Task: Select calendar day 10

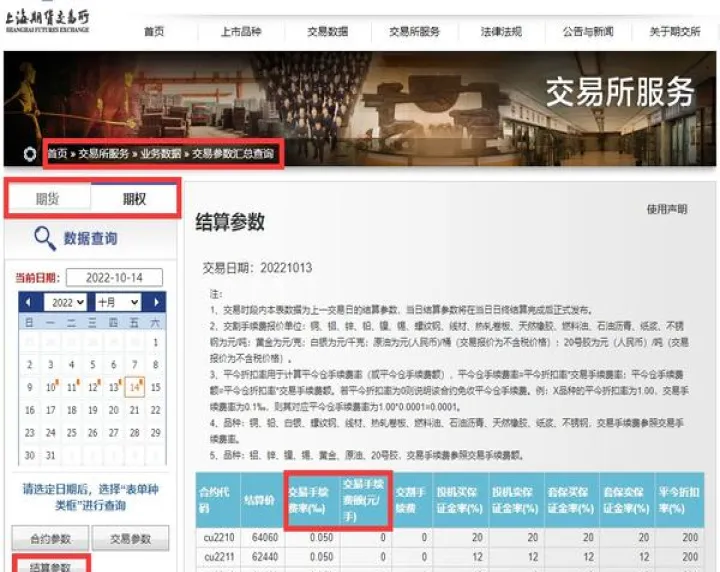Action: tap(51, 387)
